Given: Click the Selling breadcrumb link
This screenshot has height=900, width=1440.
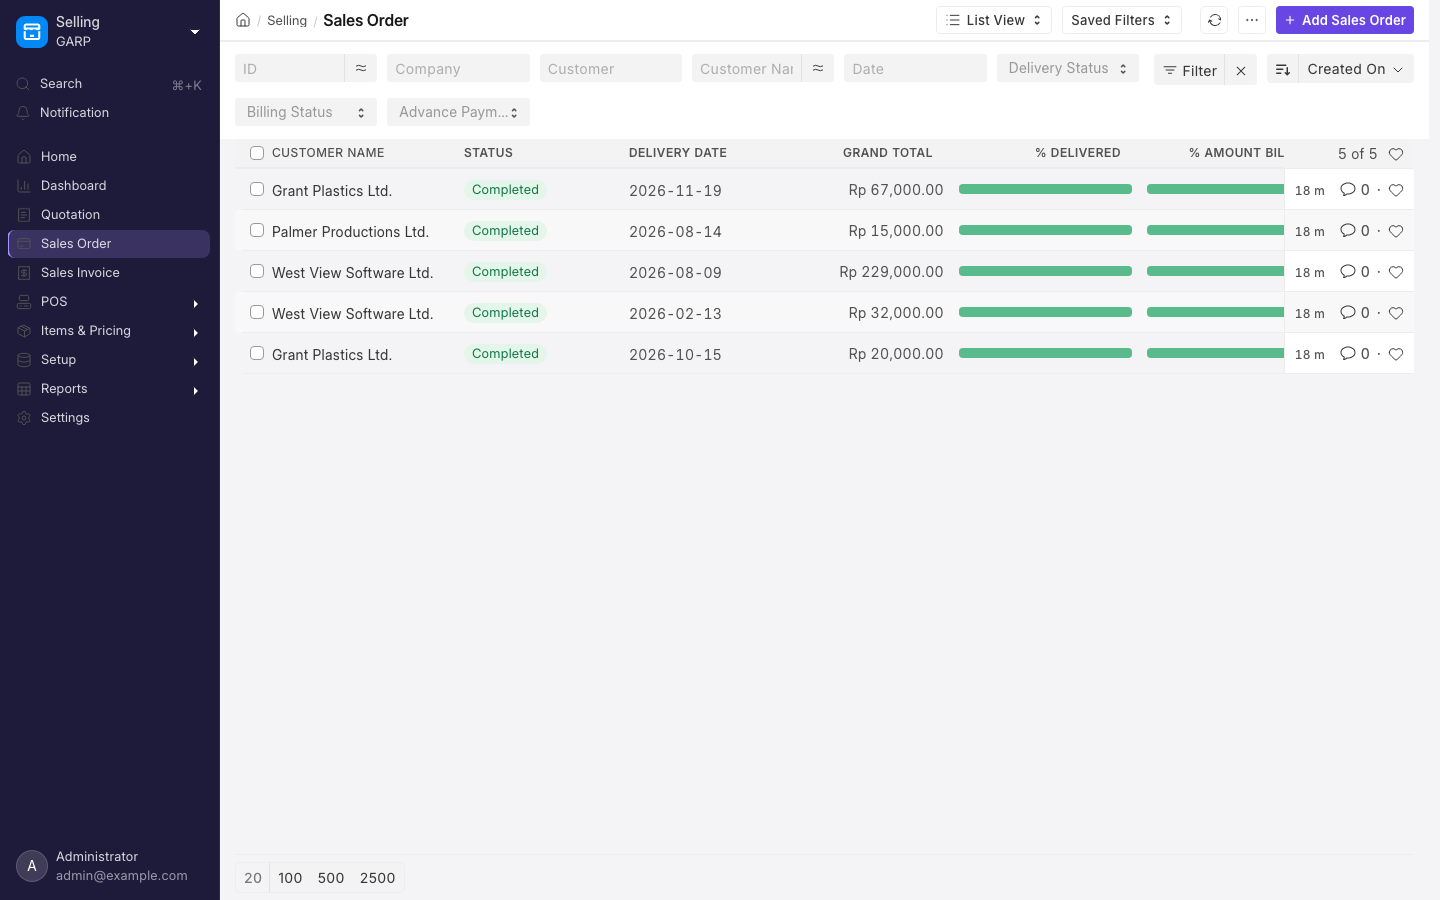Looking at the screenshot, I should coord(287,20).
